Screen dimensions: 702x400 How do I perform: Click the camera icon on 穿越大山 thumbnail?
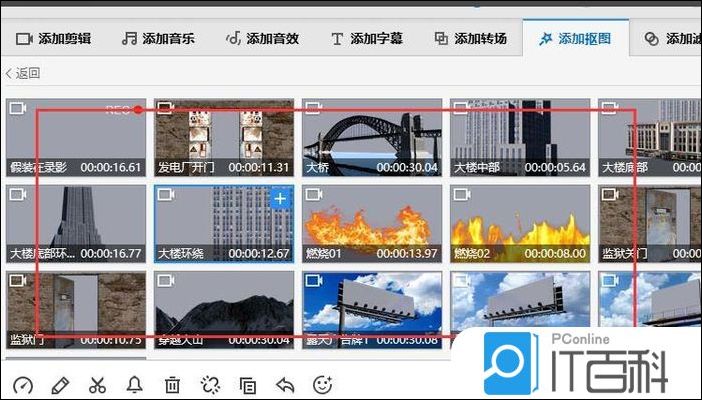click(x=166, y=281)
